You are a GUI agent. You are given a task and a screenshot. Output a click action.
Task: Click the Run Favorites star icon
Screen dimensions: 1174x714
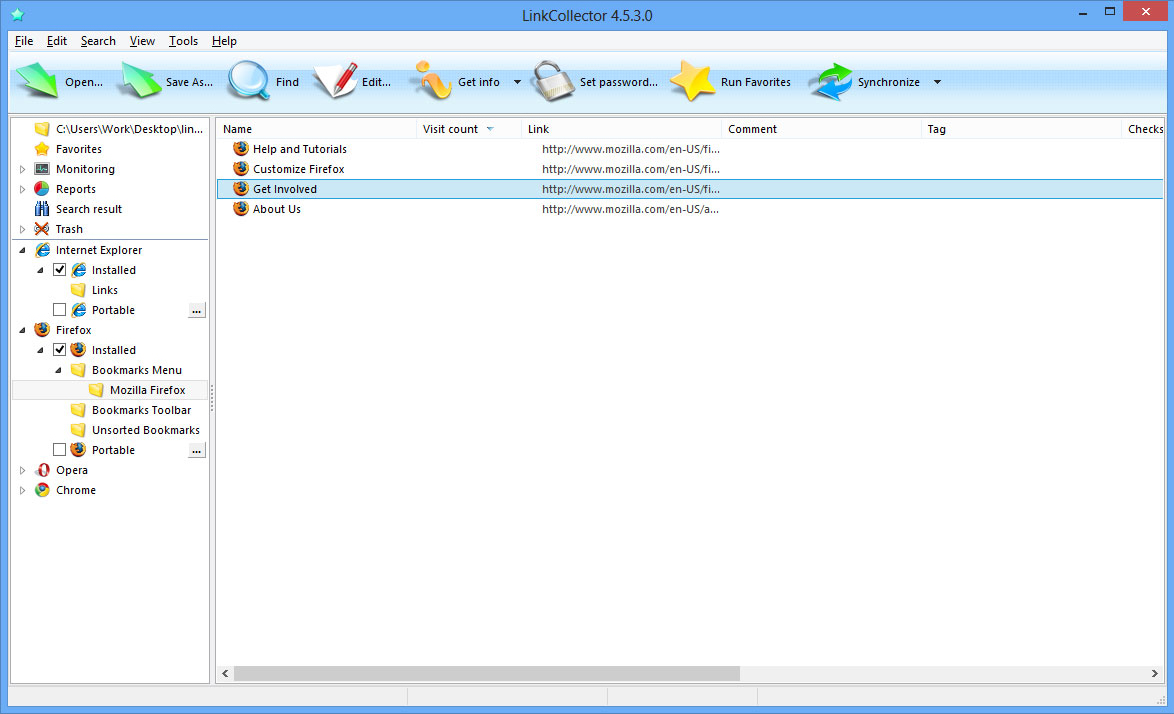click(x=692, y=82)
